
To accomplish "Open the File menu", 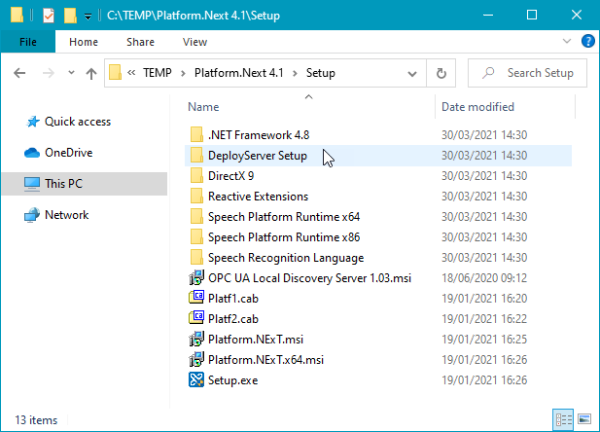I will pyautogui.click(x=28, y=42).
